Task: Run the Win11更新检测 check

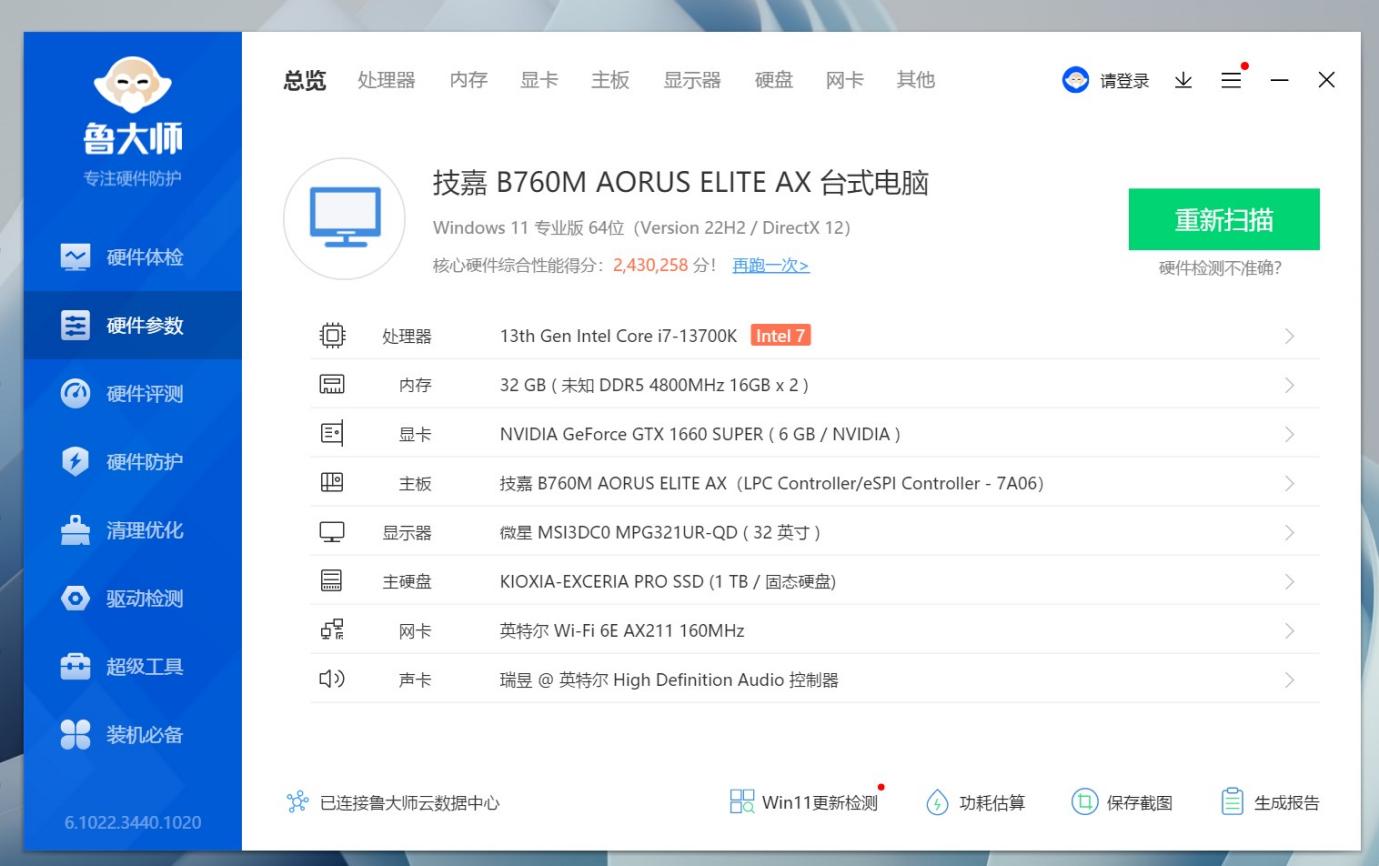Action: (805, 801)
